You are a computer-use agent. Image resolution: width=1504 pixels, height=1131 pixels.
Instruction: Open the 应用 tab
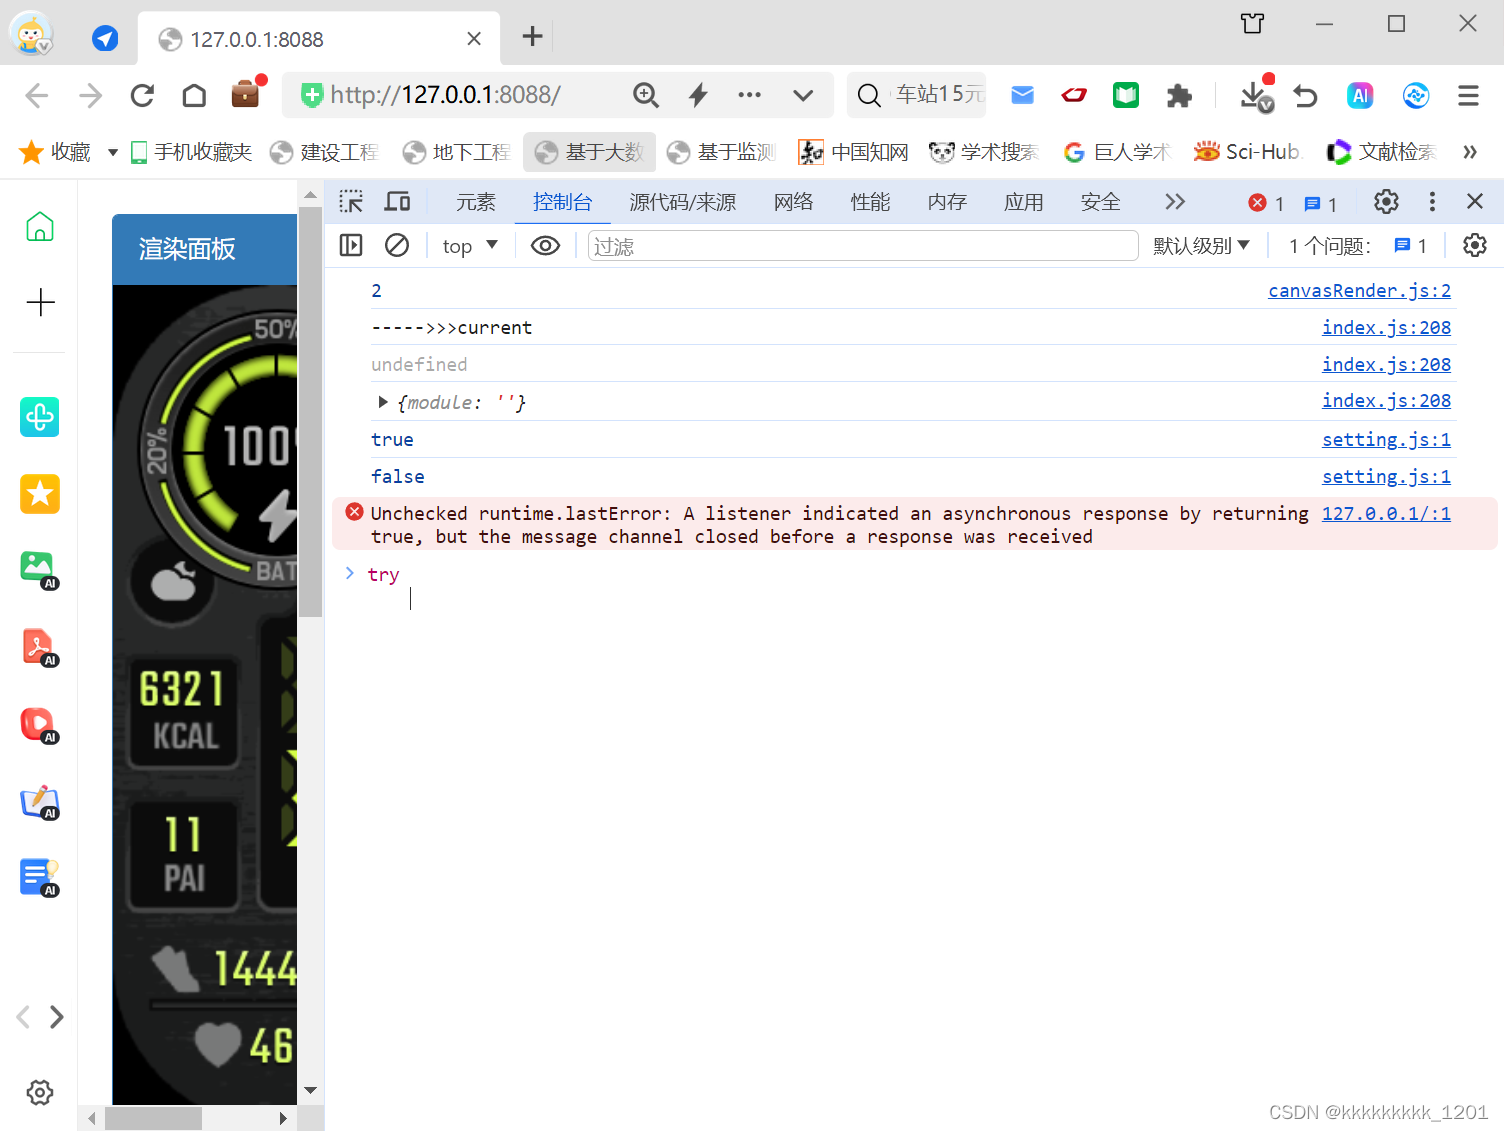(x=1024, y=202)
